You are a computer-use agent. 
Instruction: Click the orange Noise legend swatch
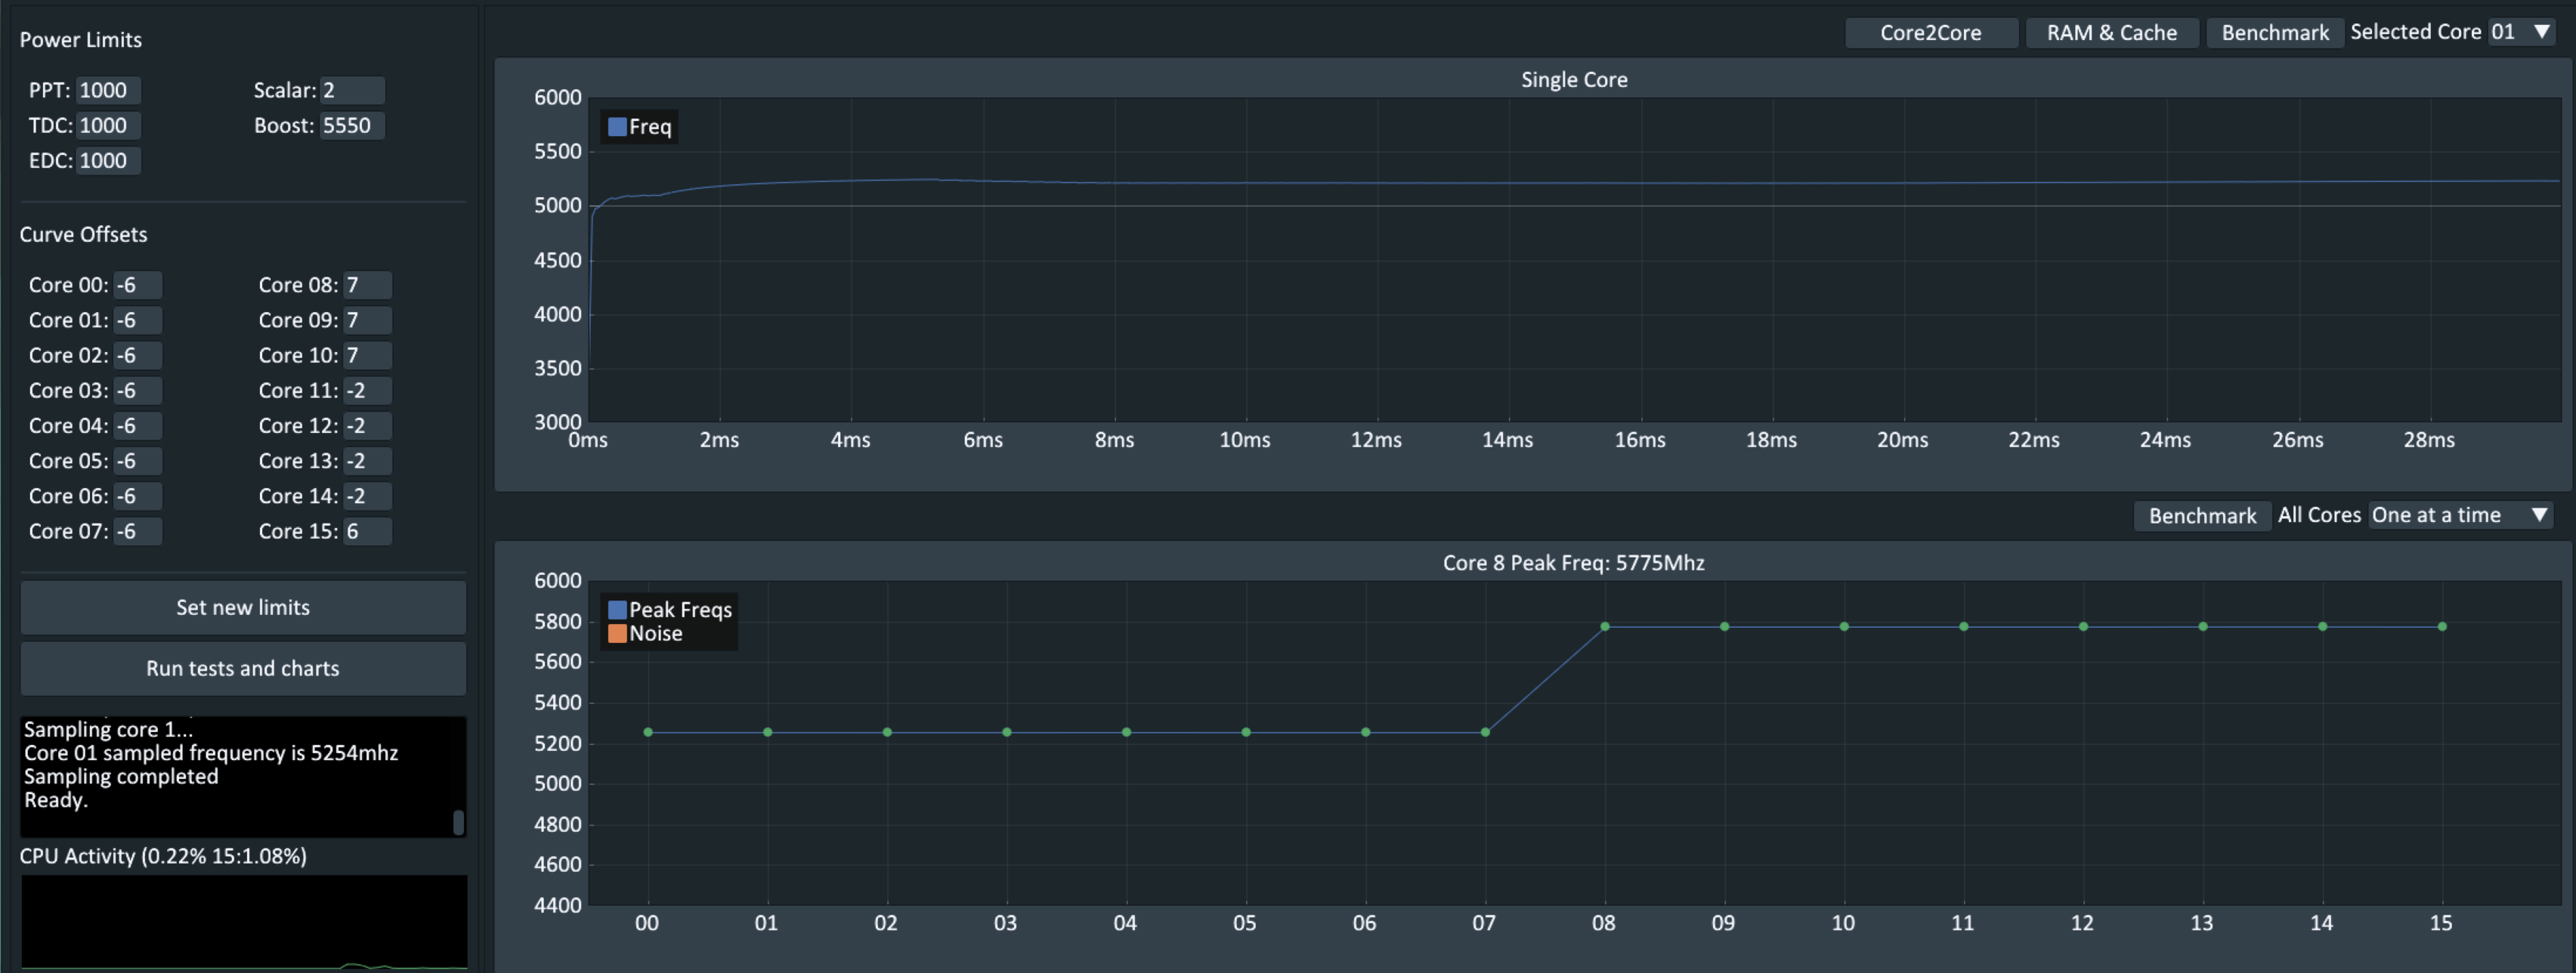coord(617,634)
